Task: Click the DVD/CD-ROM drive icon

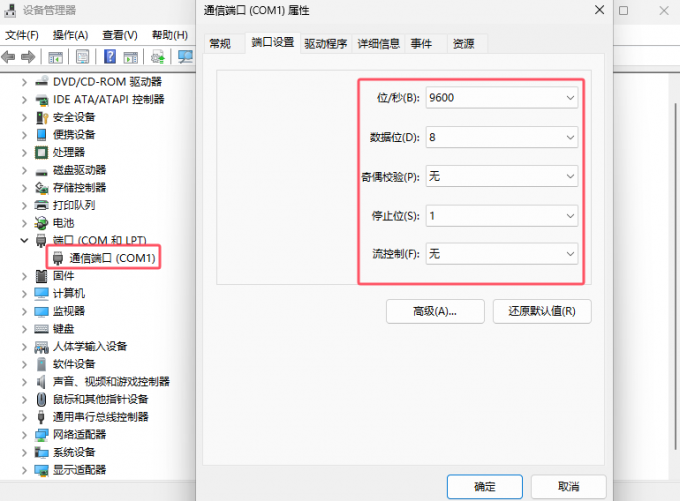Action: pos(41,82)
